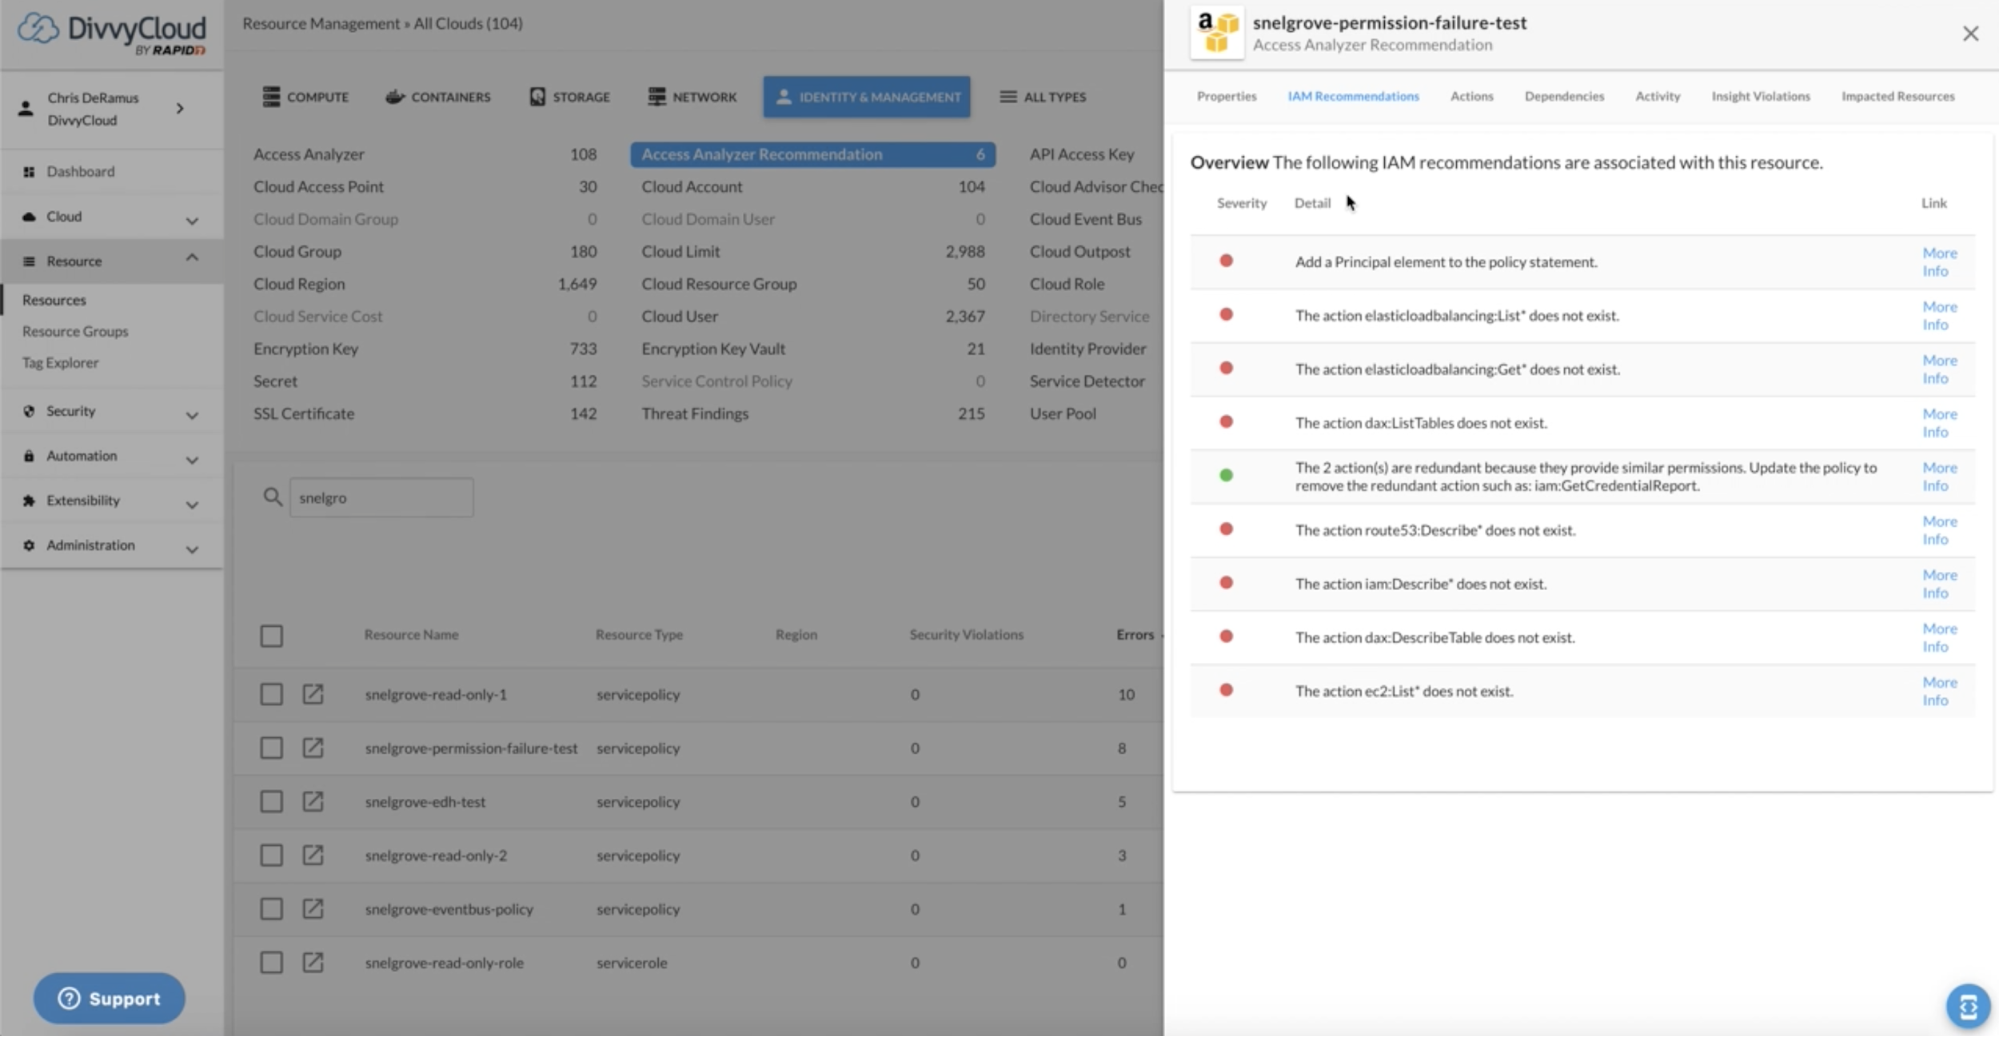Click green severity dot for redundant actions

coord(1226,475)
